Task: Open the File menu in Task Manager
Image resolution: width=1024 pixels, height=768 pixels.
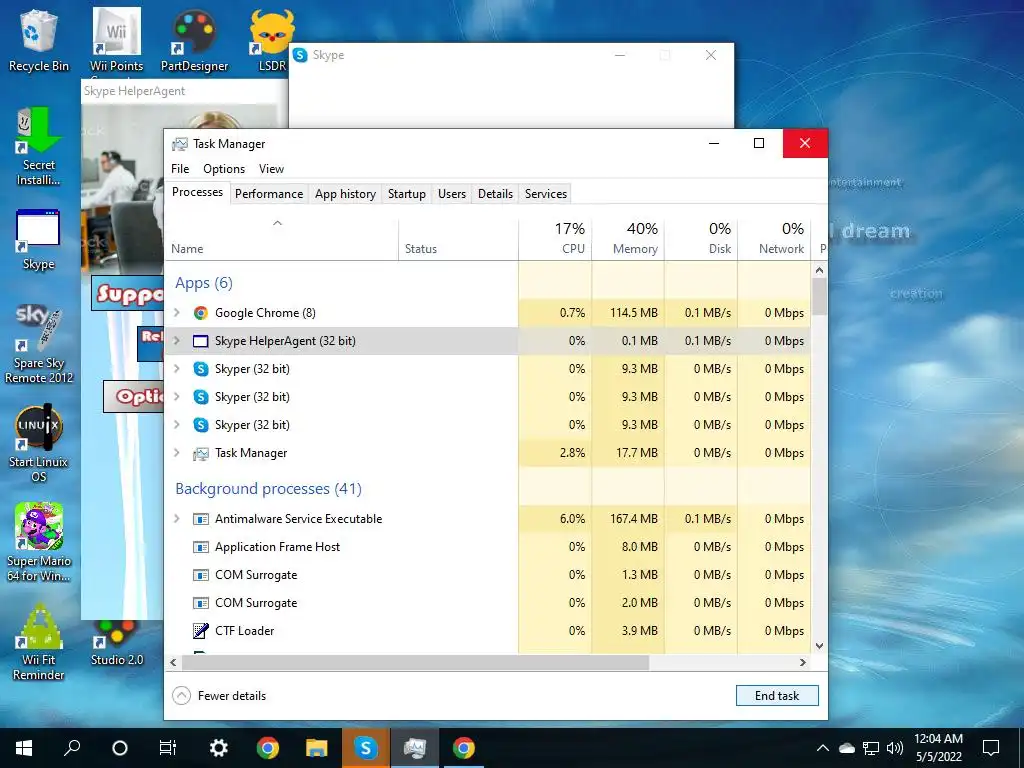Action: pyautogui.click(x=180, y=169)
